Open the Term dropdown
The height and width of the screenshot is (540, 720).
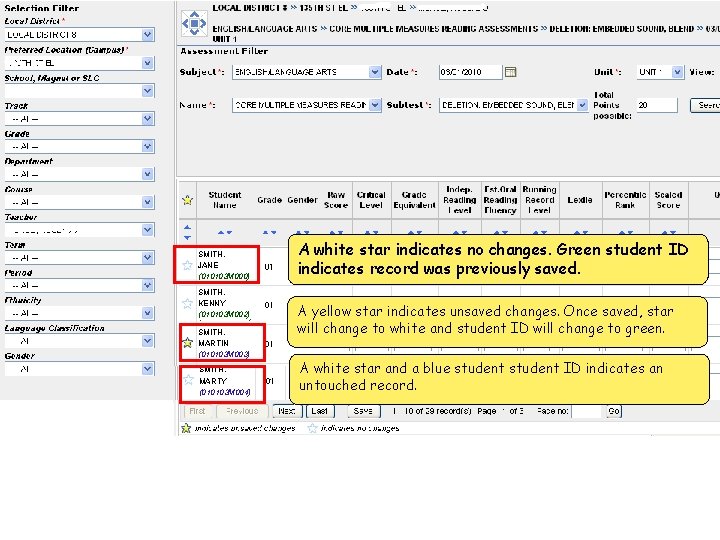[x=147, y=258]
